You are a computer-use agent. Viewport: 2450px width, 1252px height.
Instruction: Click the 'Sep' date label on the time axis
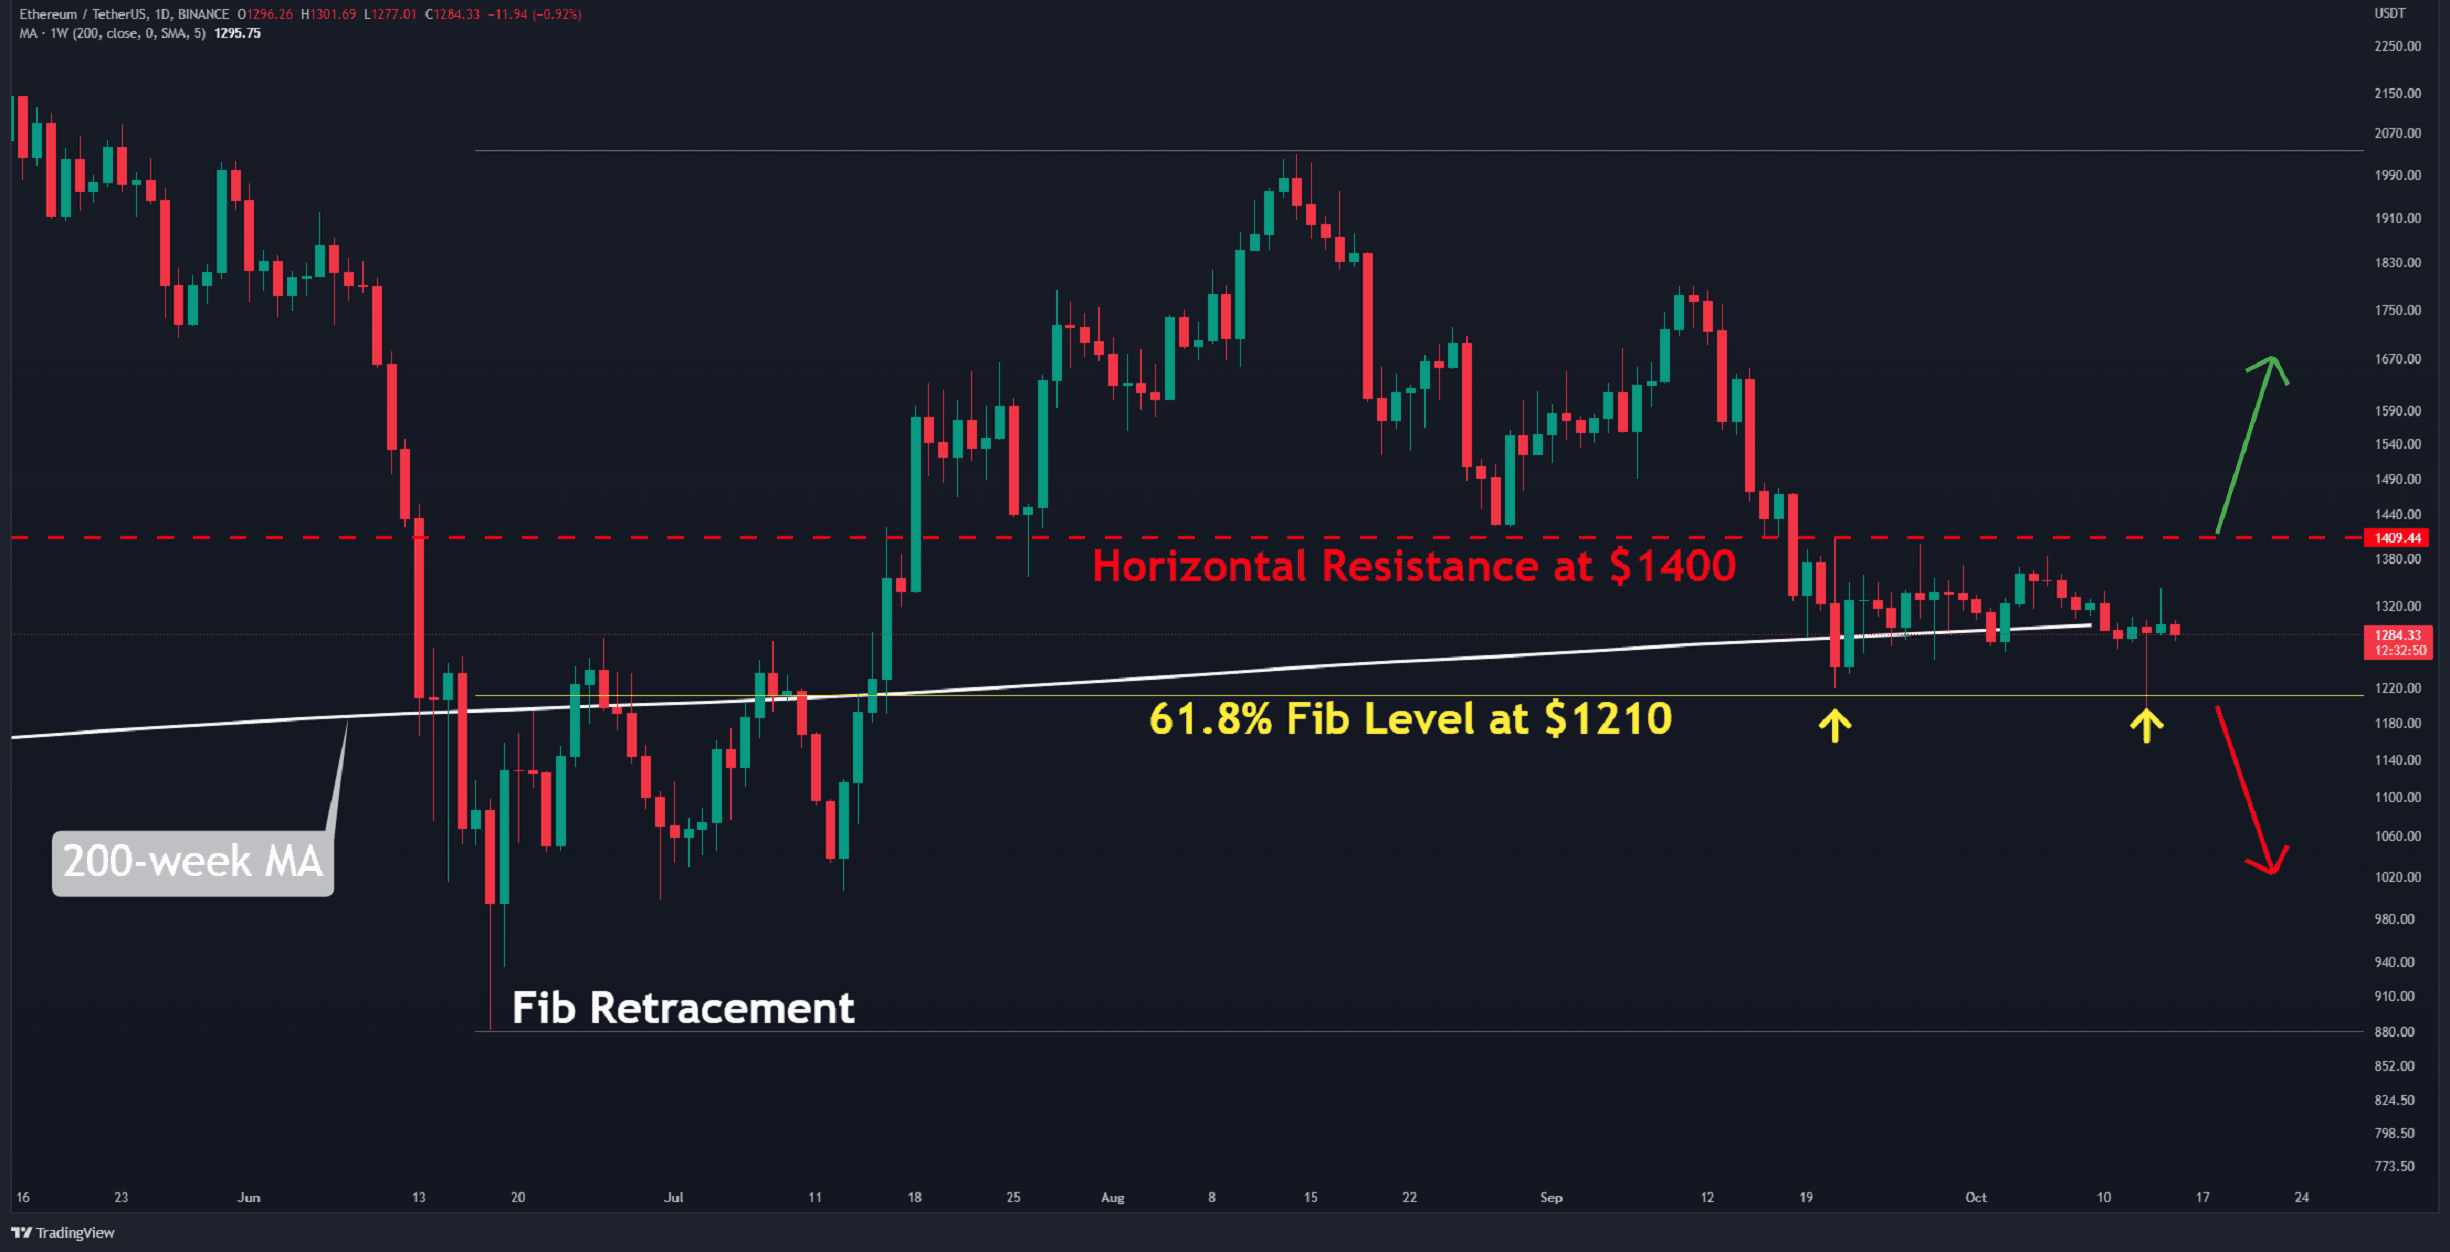point(1551,1197)
